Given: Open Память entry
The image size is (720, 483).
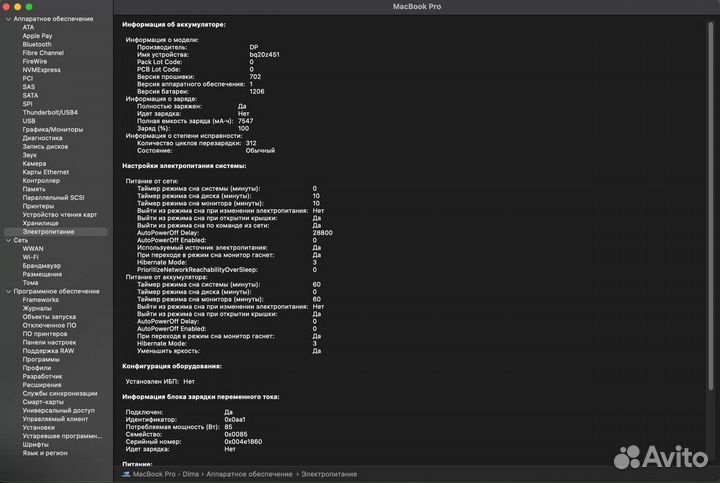Looking at the screenshot, I should click(x=34, y=189).
